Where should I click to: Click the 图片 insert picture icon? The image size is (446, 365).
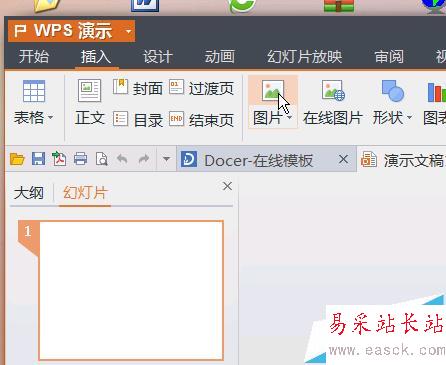coord(273,91)
